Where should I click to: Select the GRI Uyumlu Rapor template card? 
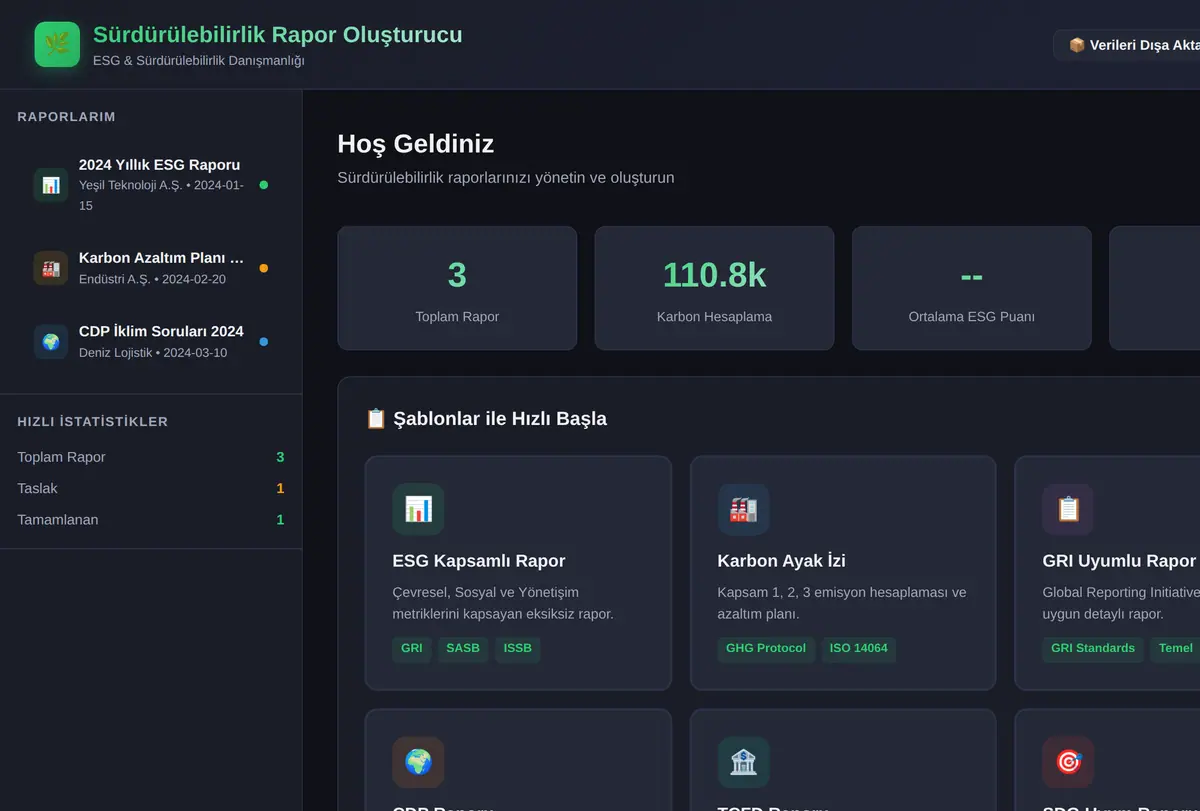(1108, 573)
